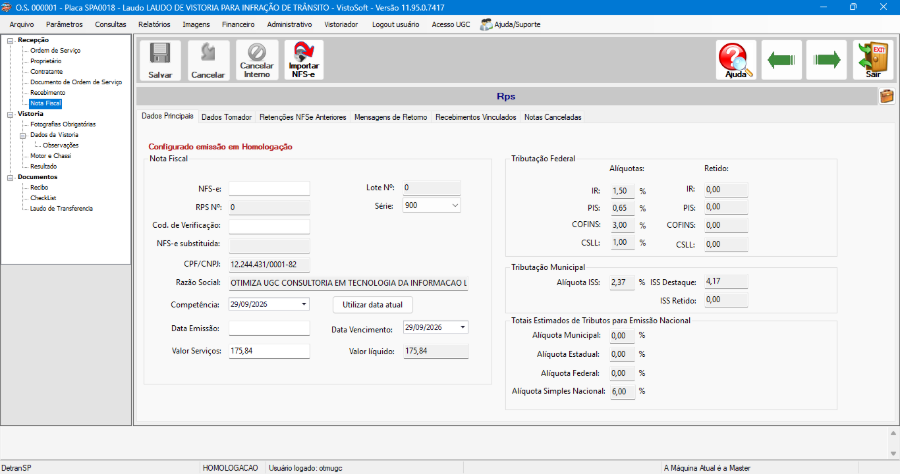Click the PIS alíquota field
The width and height of the screenshot is (900, 474).
(x=622, y=208)
